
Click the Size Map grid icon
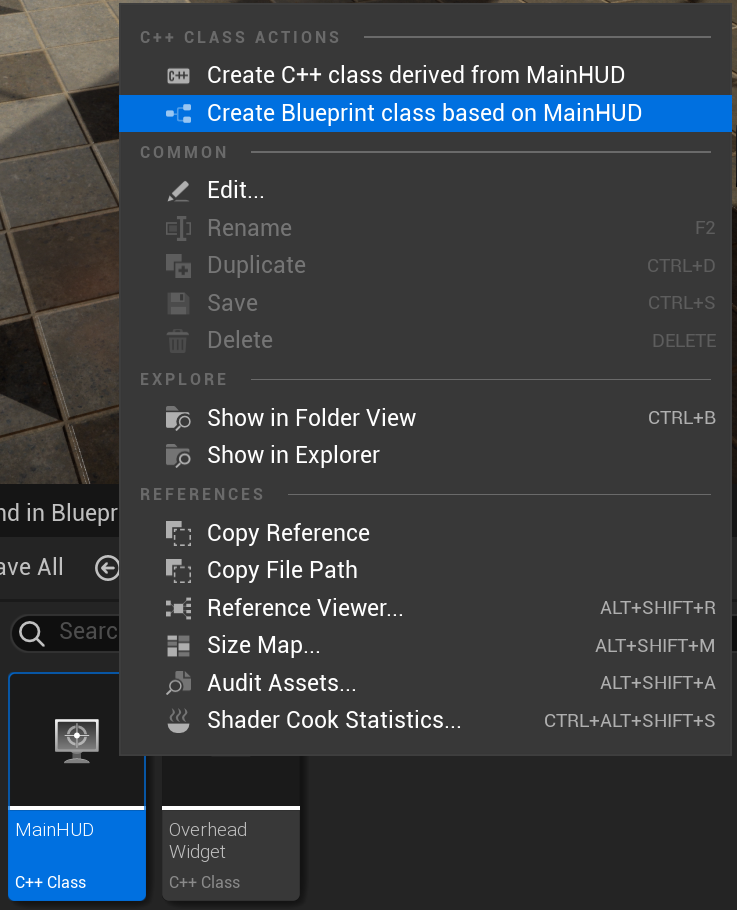(x=178, y=645)
